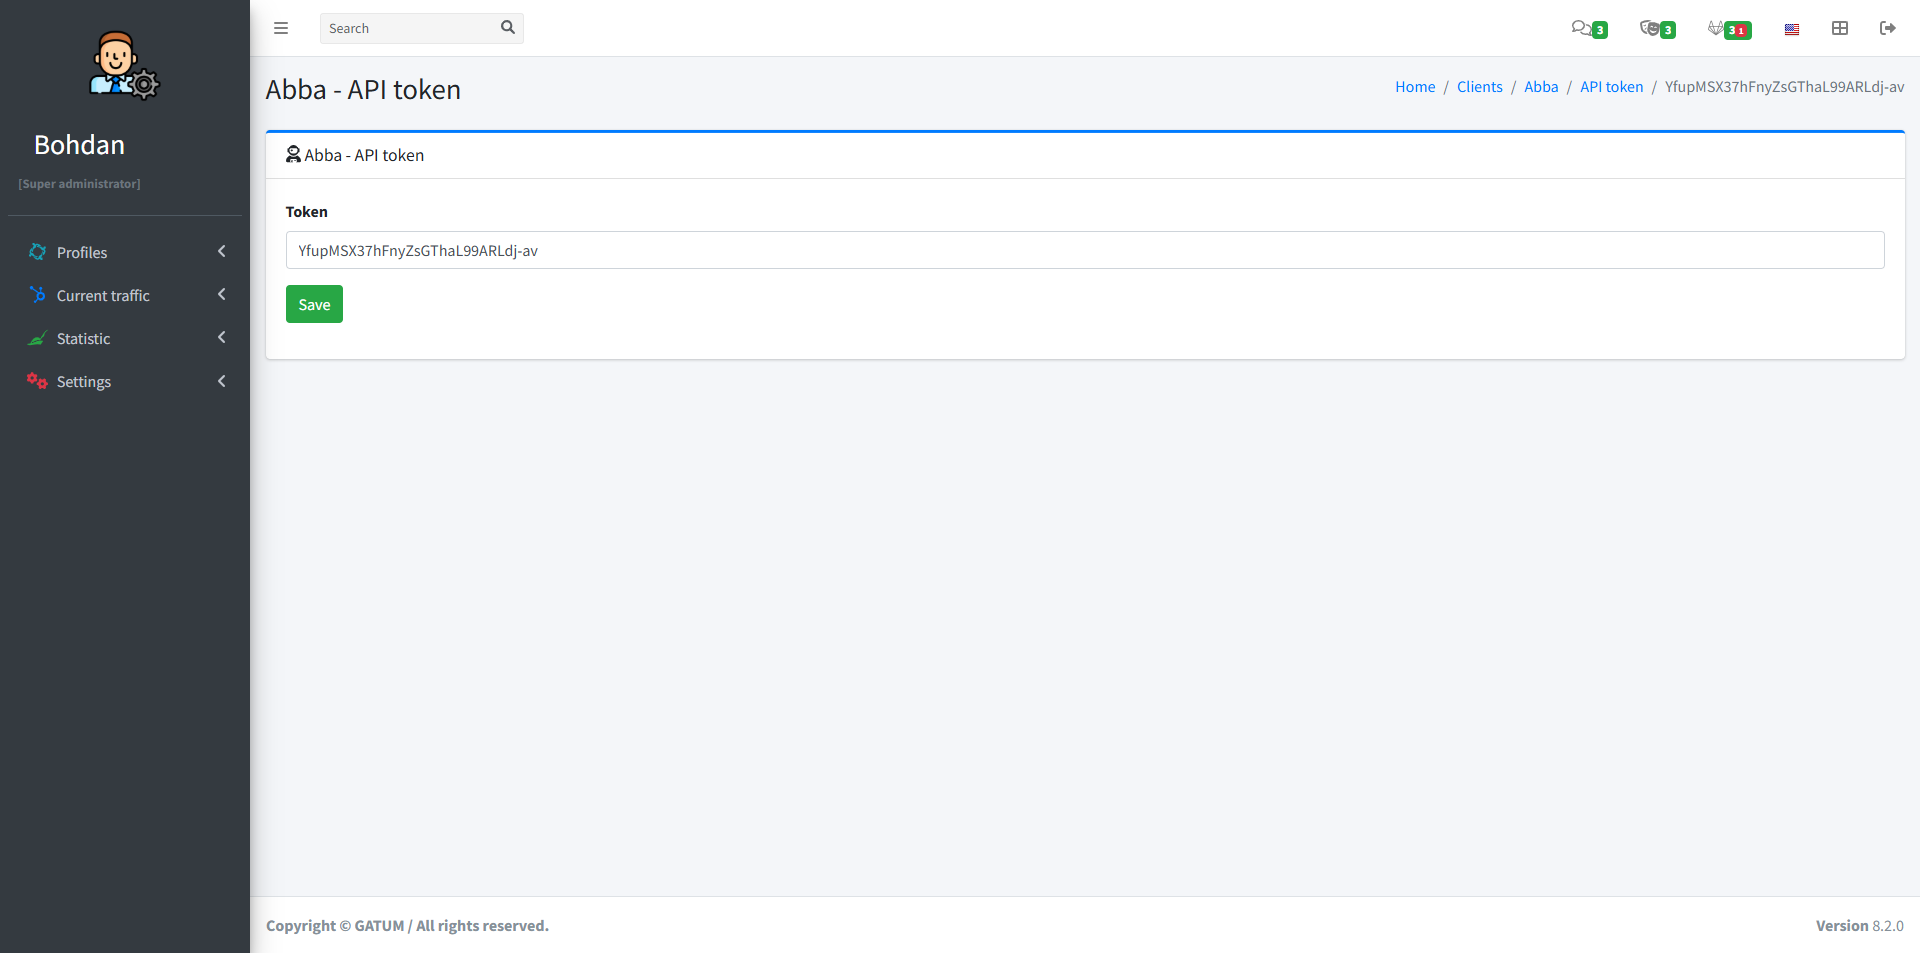The width and height of the screenshot is (1920, 953).
Task: Click the Save button
Action: point(314,304)
